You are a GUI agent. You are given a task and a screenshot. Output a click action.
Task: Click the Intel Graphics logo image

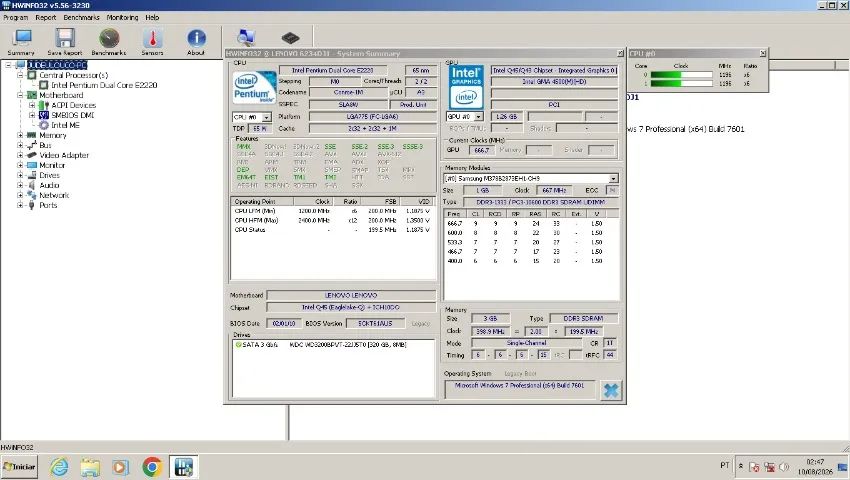coord(466,88)
